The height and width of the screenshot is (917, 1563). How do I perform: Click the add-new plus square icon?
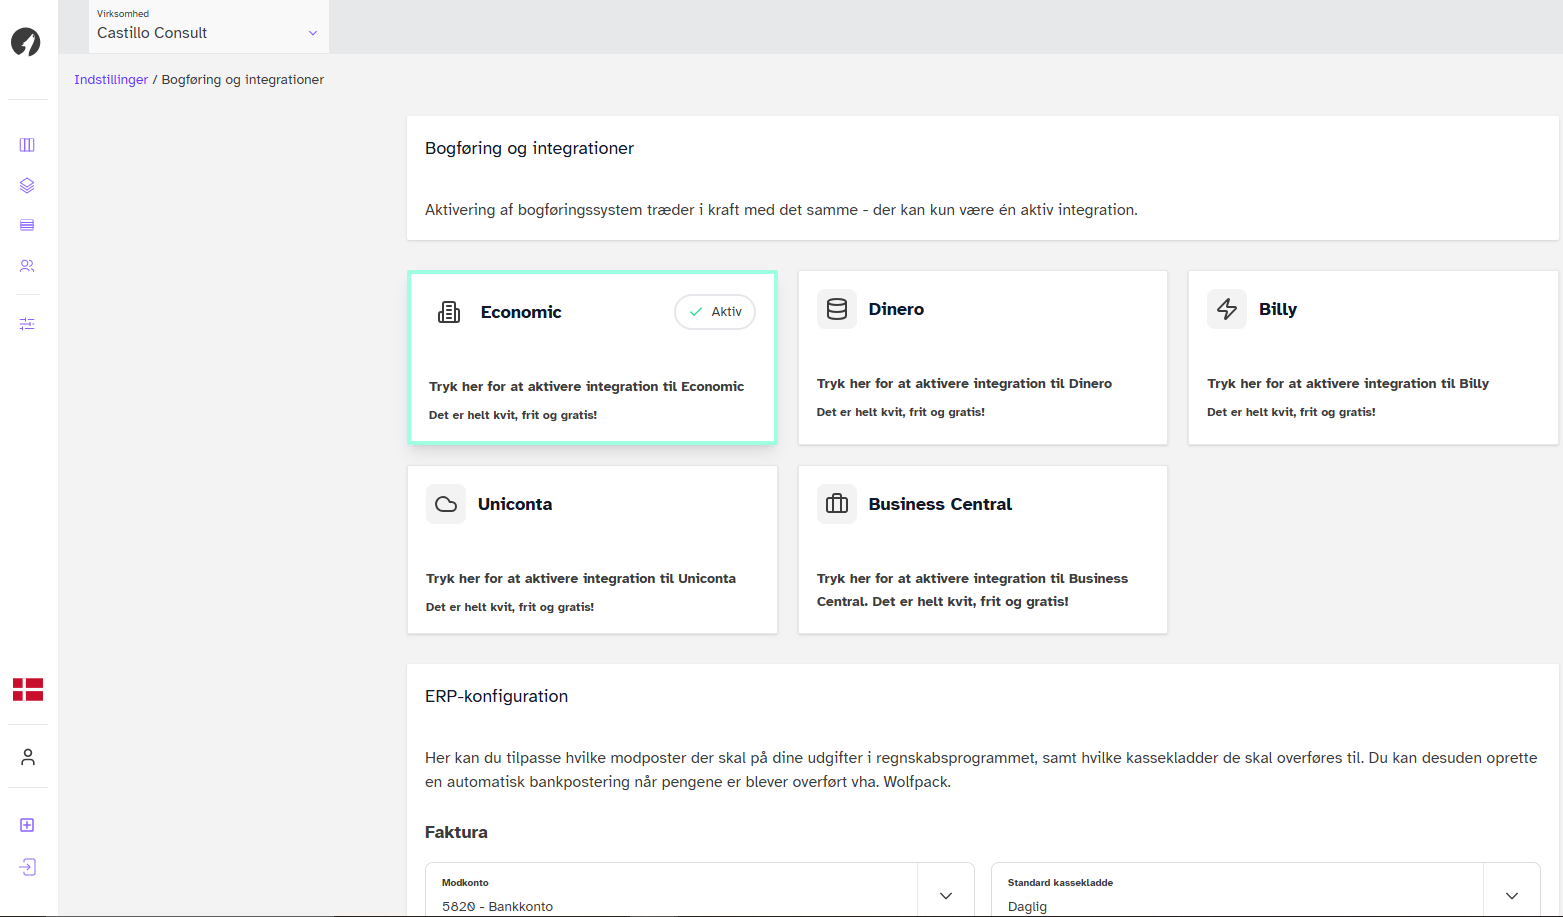click(x=27, y=825)
